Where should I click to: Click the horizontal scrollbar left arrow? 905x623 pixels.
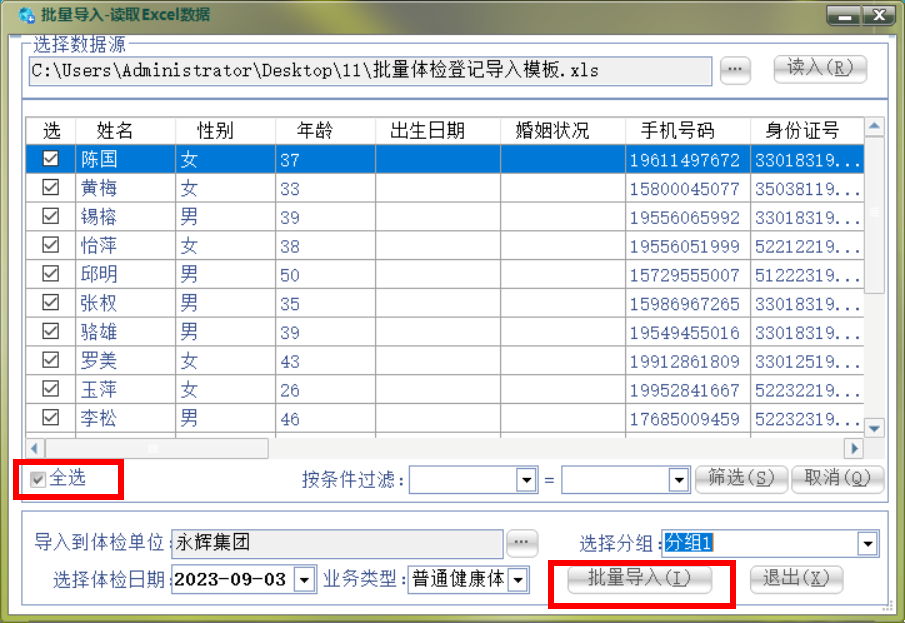[x=35, y=448]
